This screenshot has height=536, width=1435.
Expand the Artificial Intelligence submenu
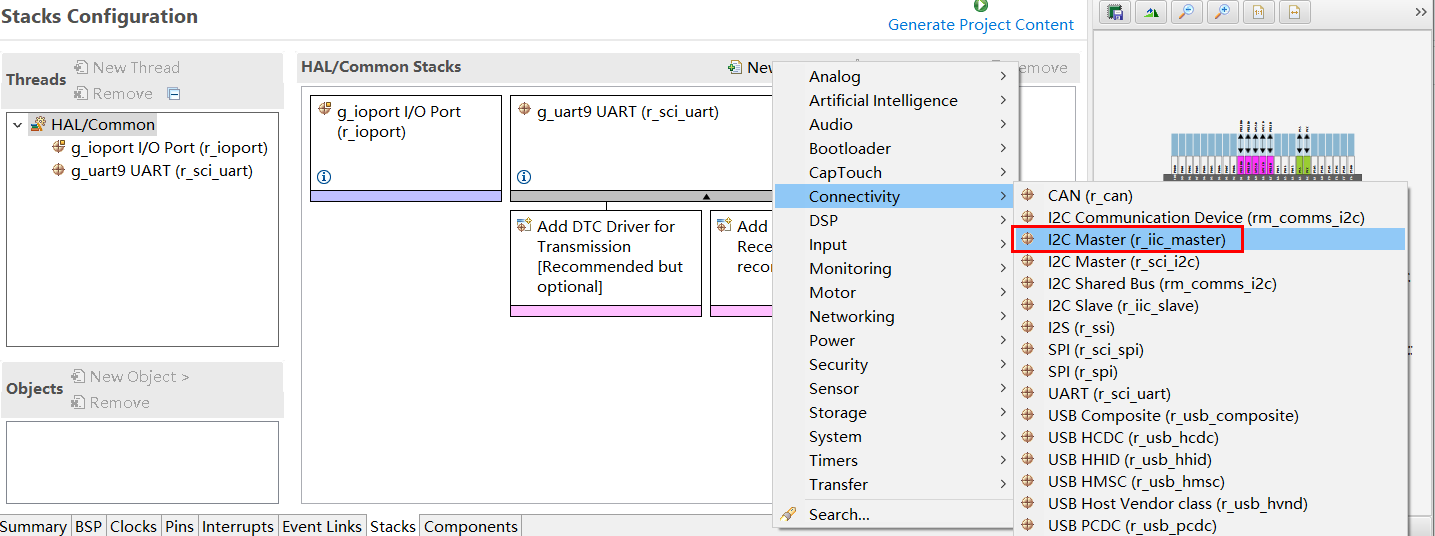point(896,100)
